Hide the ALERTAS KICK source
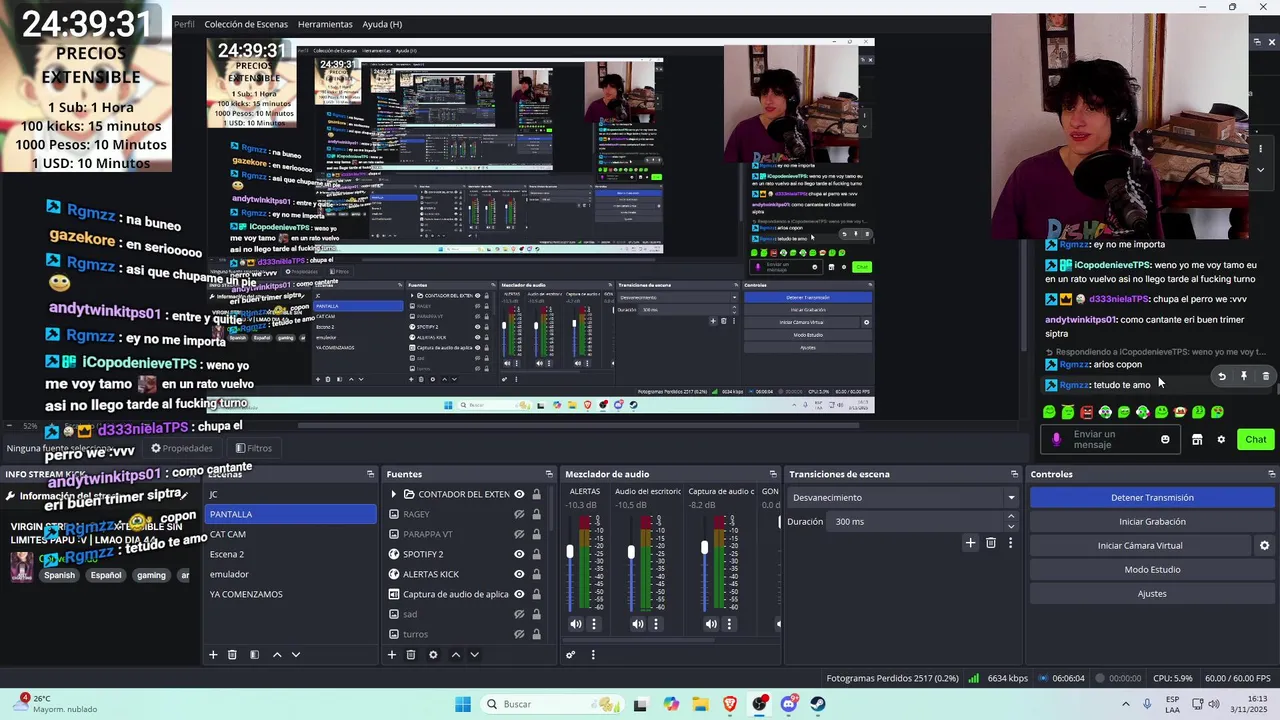The image size is (1280, 720). pyautogui.click(x=519, y=574)
